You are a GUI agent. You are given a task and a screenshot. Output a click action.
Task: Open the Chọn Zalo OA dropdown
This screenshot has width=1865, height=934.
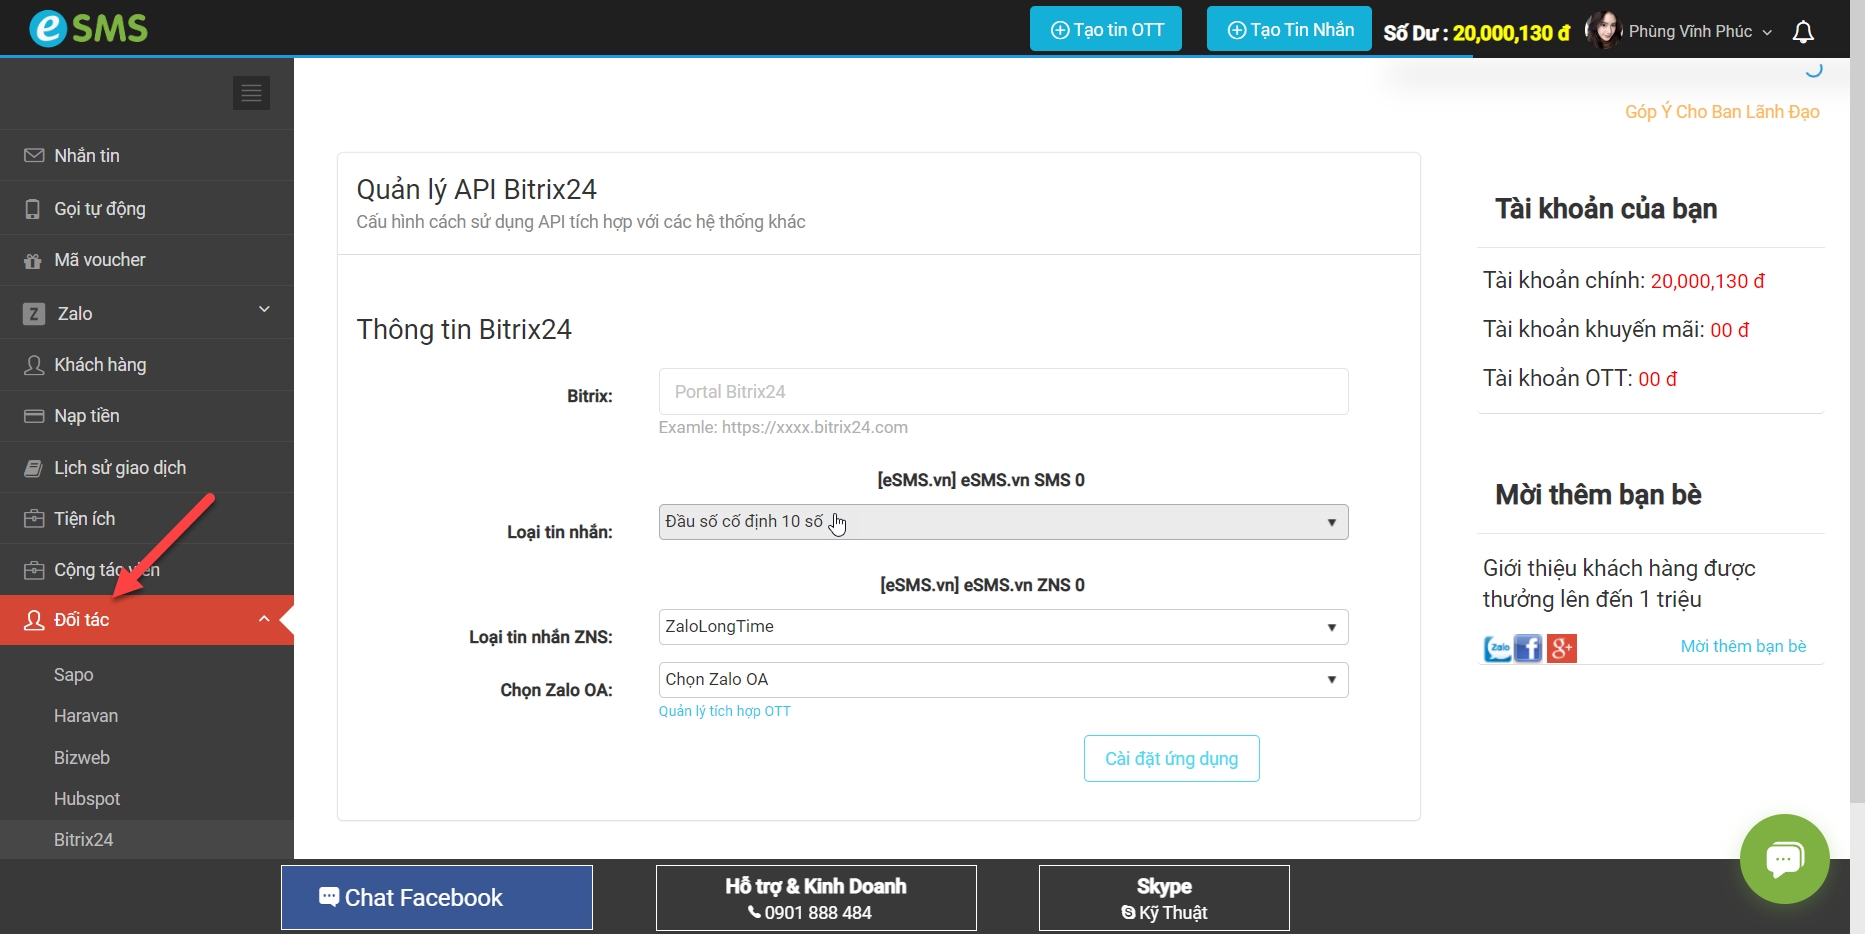tap(1002, 680)
